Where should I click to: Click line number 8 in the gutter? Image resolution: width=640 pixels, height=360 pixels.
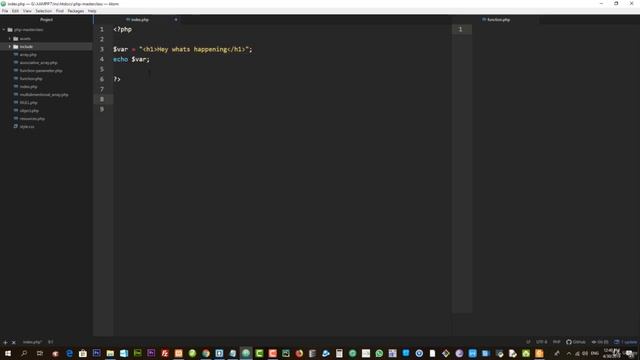[102, 99]
